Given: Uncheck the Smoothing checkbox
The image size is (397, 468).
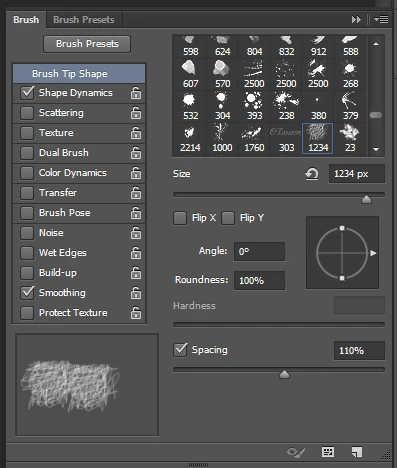Looking at the screenshot, I should coord(27,293).
